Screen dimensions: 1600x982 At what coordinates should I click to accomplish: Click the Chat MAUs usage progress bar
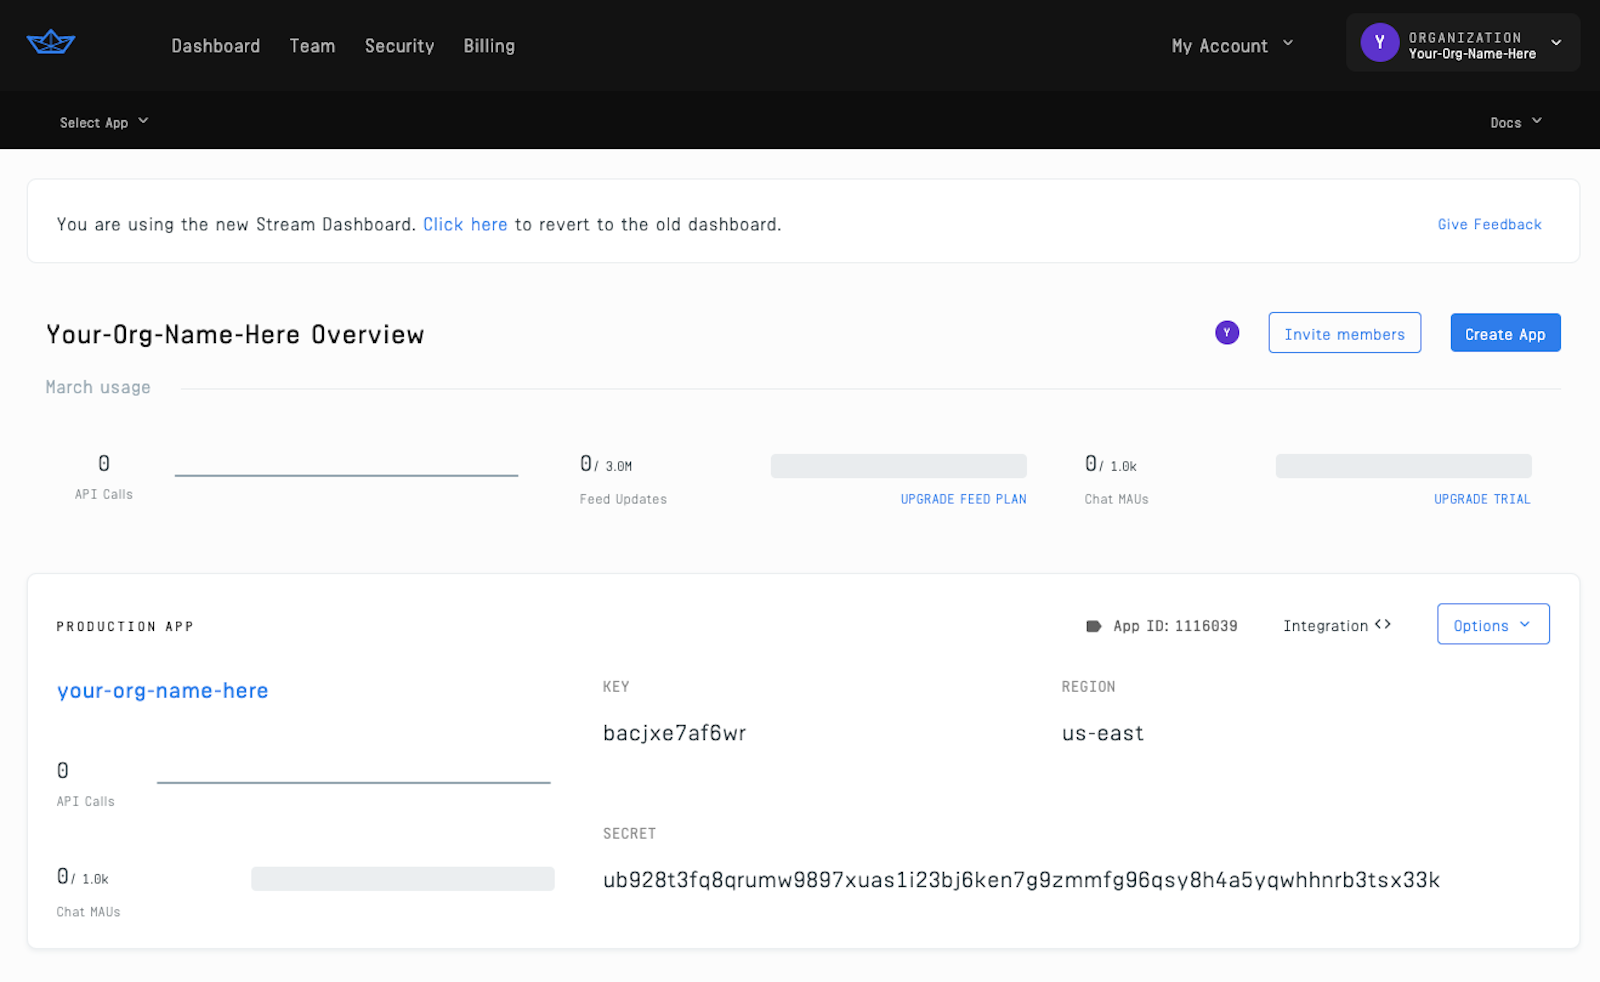click(1403, 465)
